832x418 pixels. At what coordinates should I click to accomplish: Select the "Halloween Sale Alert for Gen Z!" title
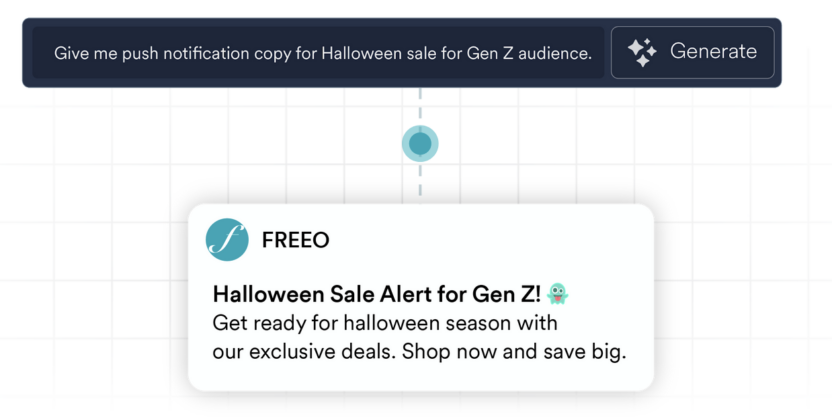pos(376,294)
